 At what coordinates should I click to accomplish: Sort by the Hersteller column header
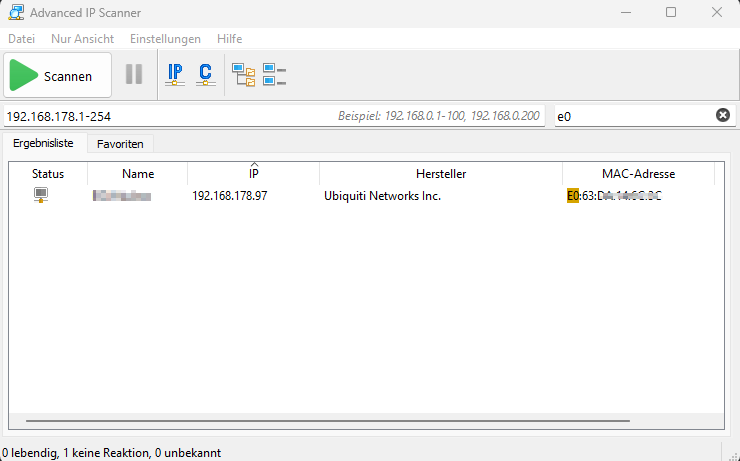pyautogui.click(x=441, y=174)
